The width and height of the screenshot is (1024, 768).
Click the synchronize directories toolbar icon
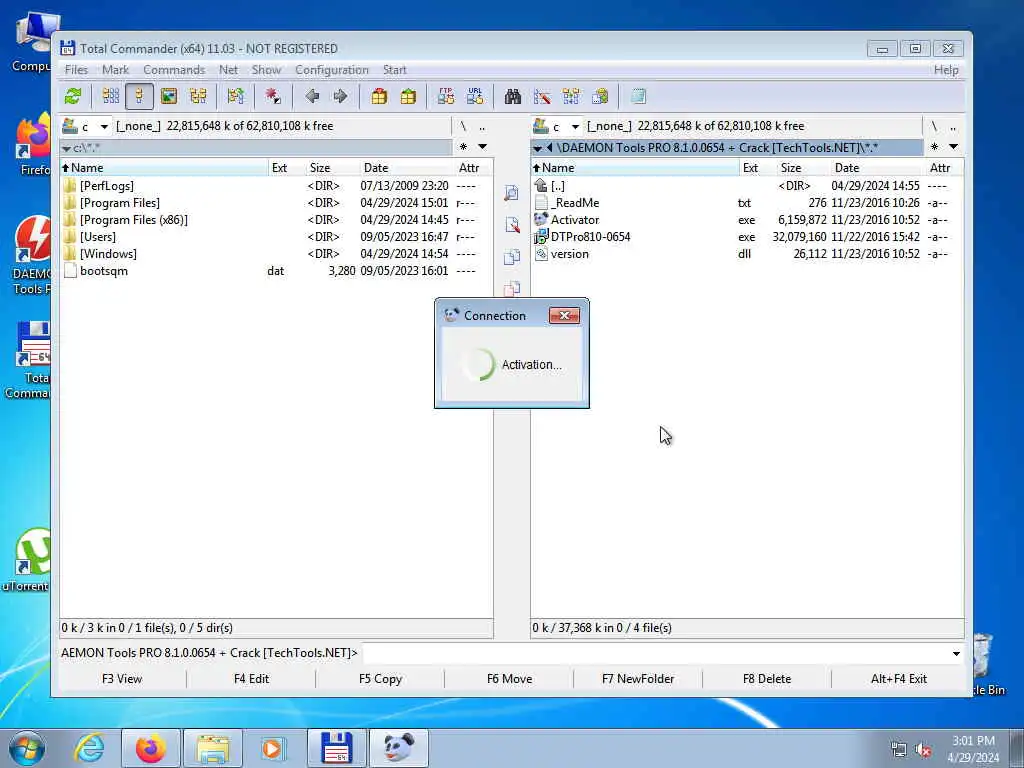571,97
